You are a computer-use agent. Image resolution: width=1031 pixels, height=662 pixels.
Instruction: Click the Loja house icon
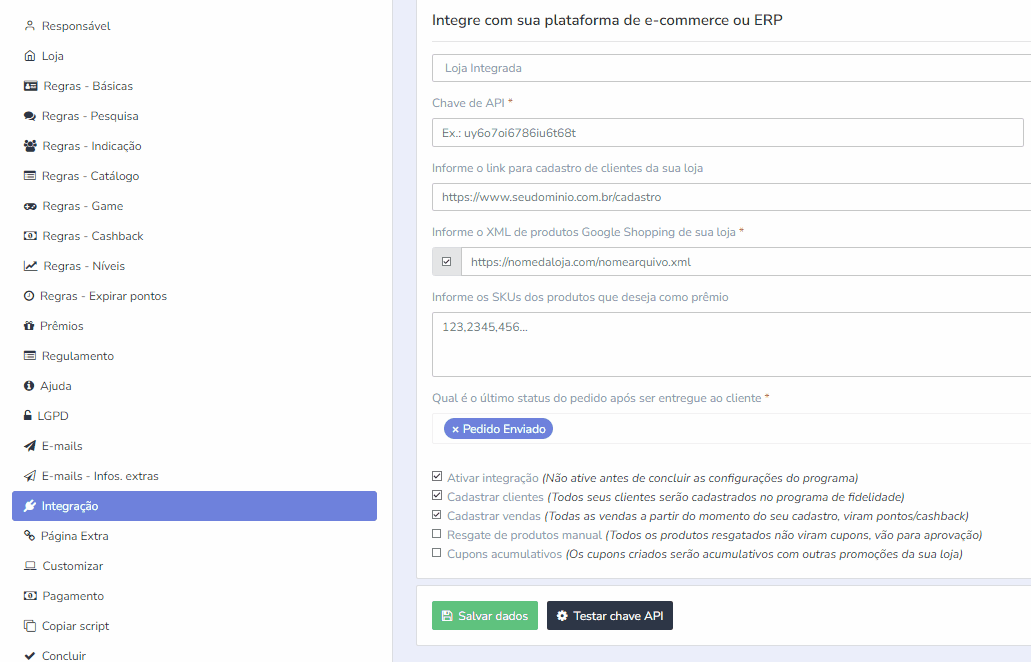pos(30,56)
